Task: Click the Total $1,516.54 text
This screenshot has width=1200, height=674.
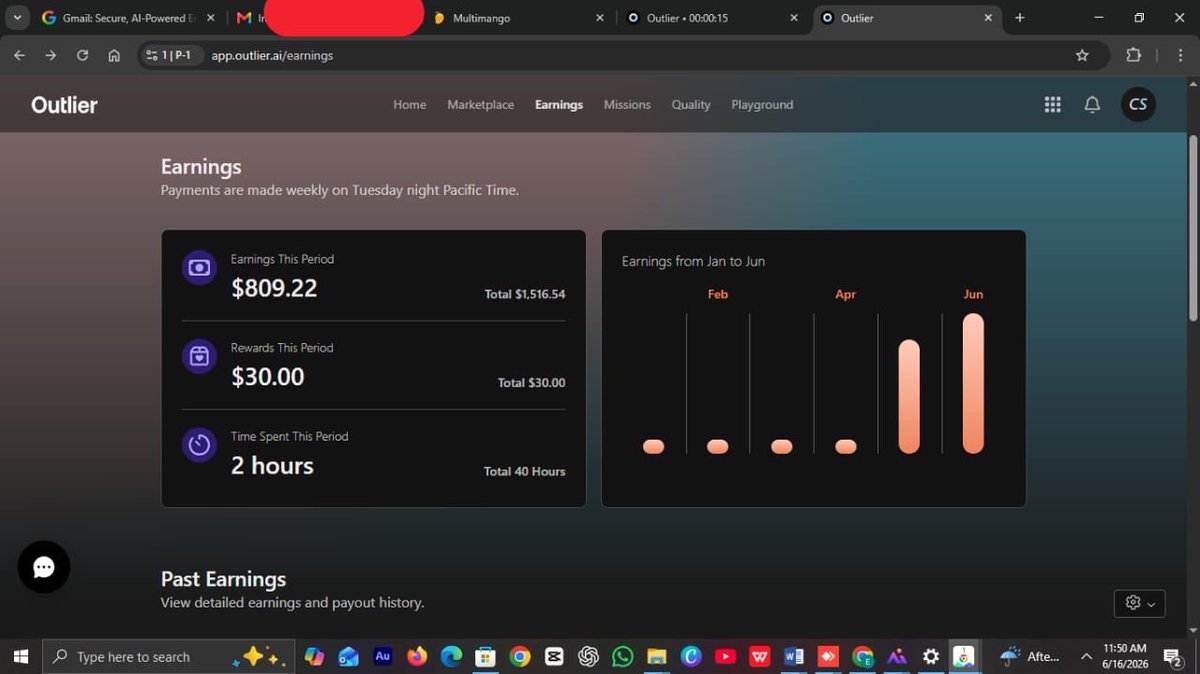Action: pyautogui.click(x=525, y=294)
